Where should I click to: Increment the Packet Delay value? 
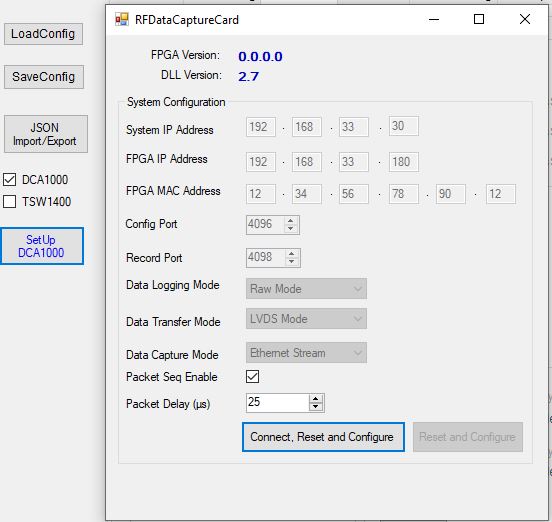(x=316, y=399)
